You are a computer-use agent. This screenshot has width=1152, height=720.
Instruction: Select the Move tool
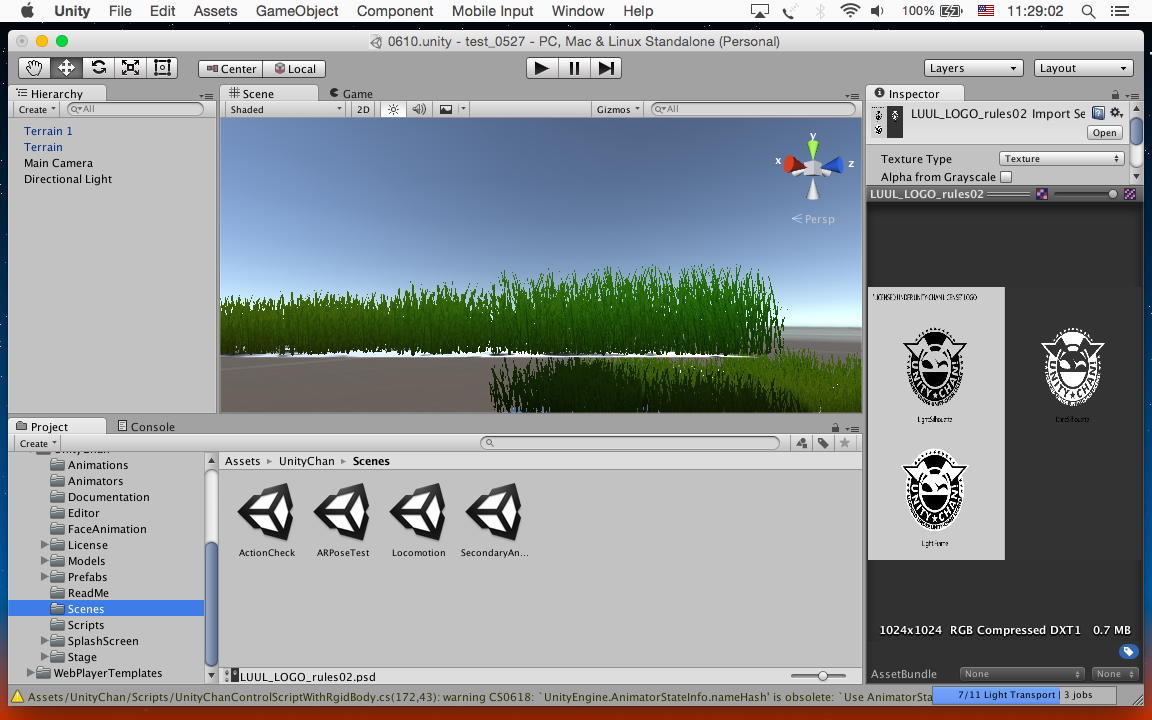[66, 68]
